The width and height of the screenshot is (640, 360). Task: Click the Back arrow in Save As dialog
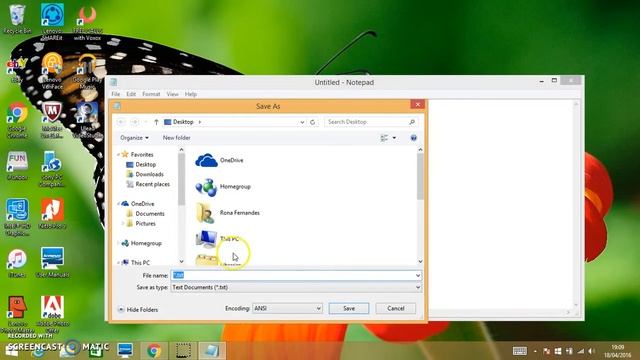(x=121, y=122)
